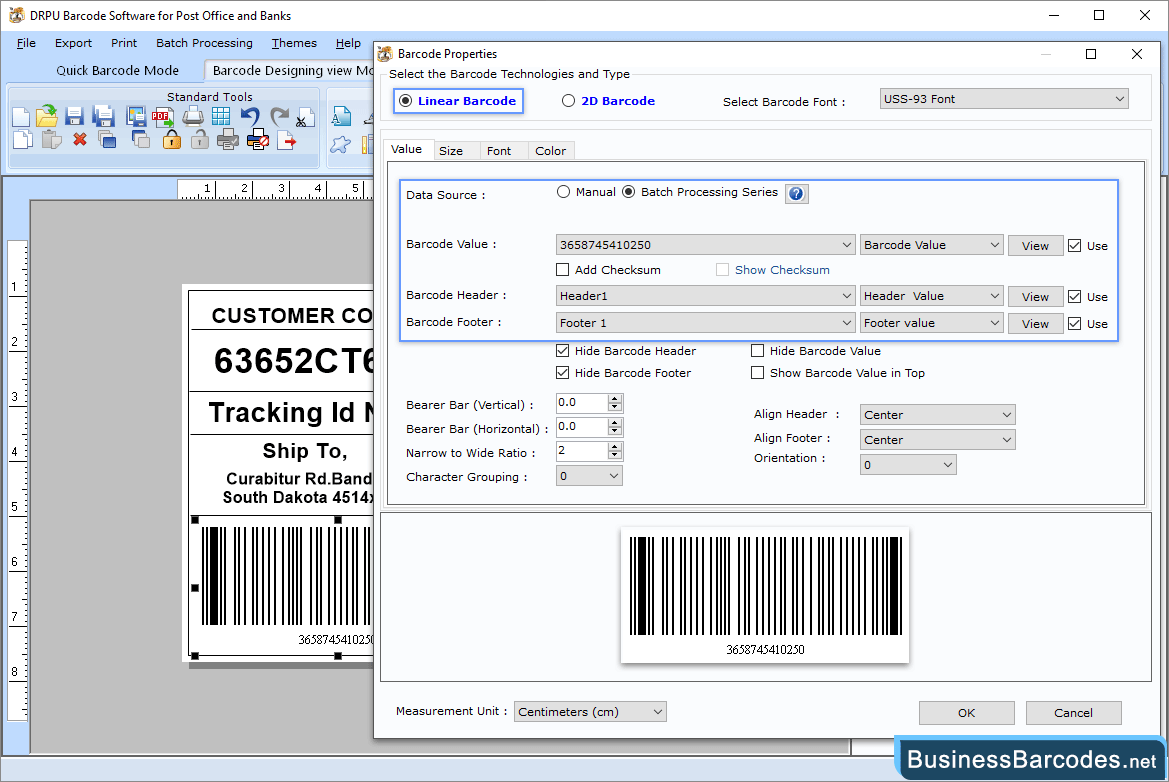
Task: Click the Print icon in Standard Tools
Action: coord(193,116)
